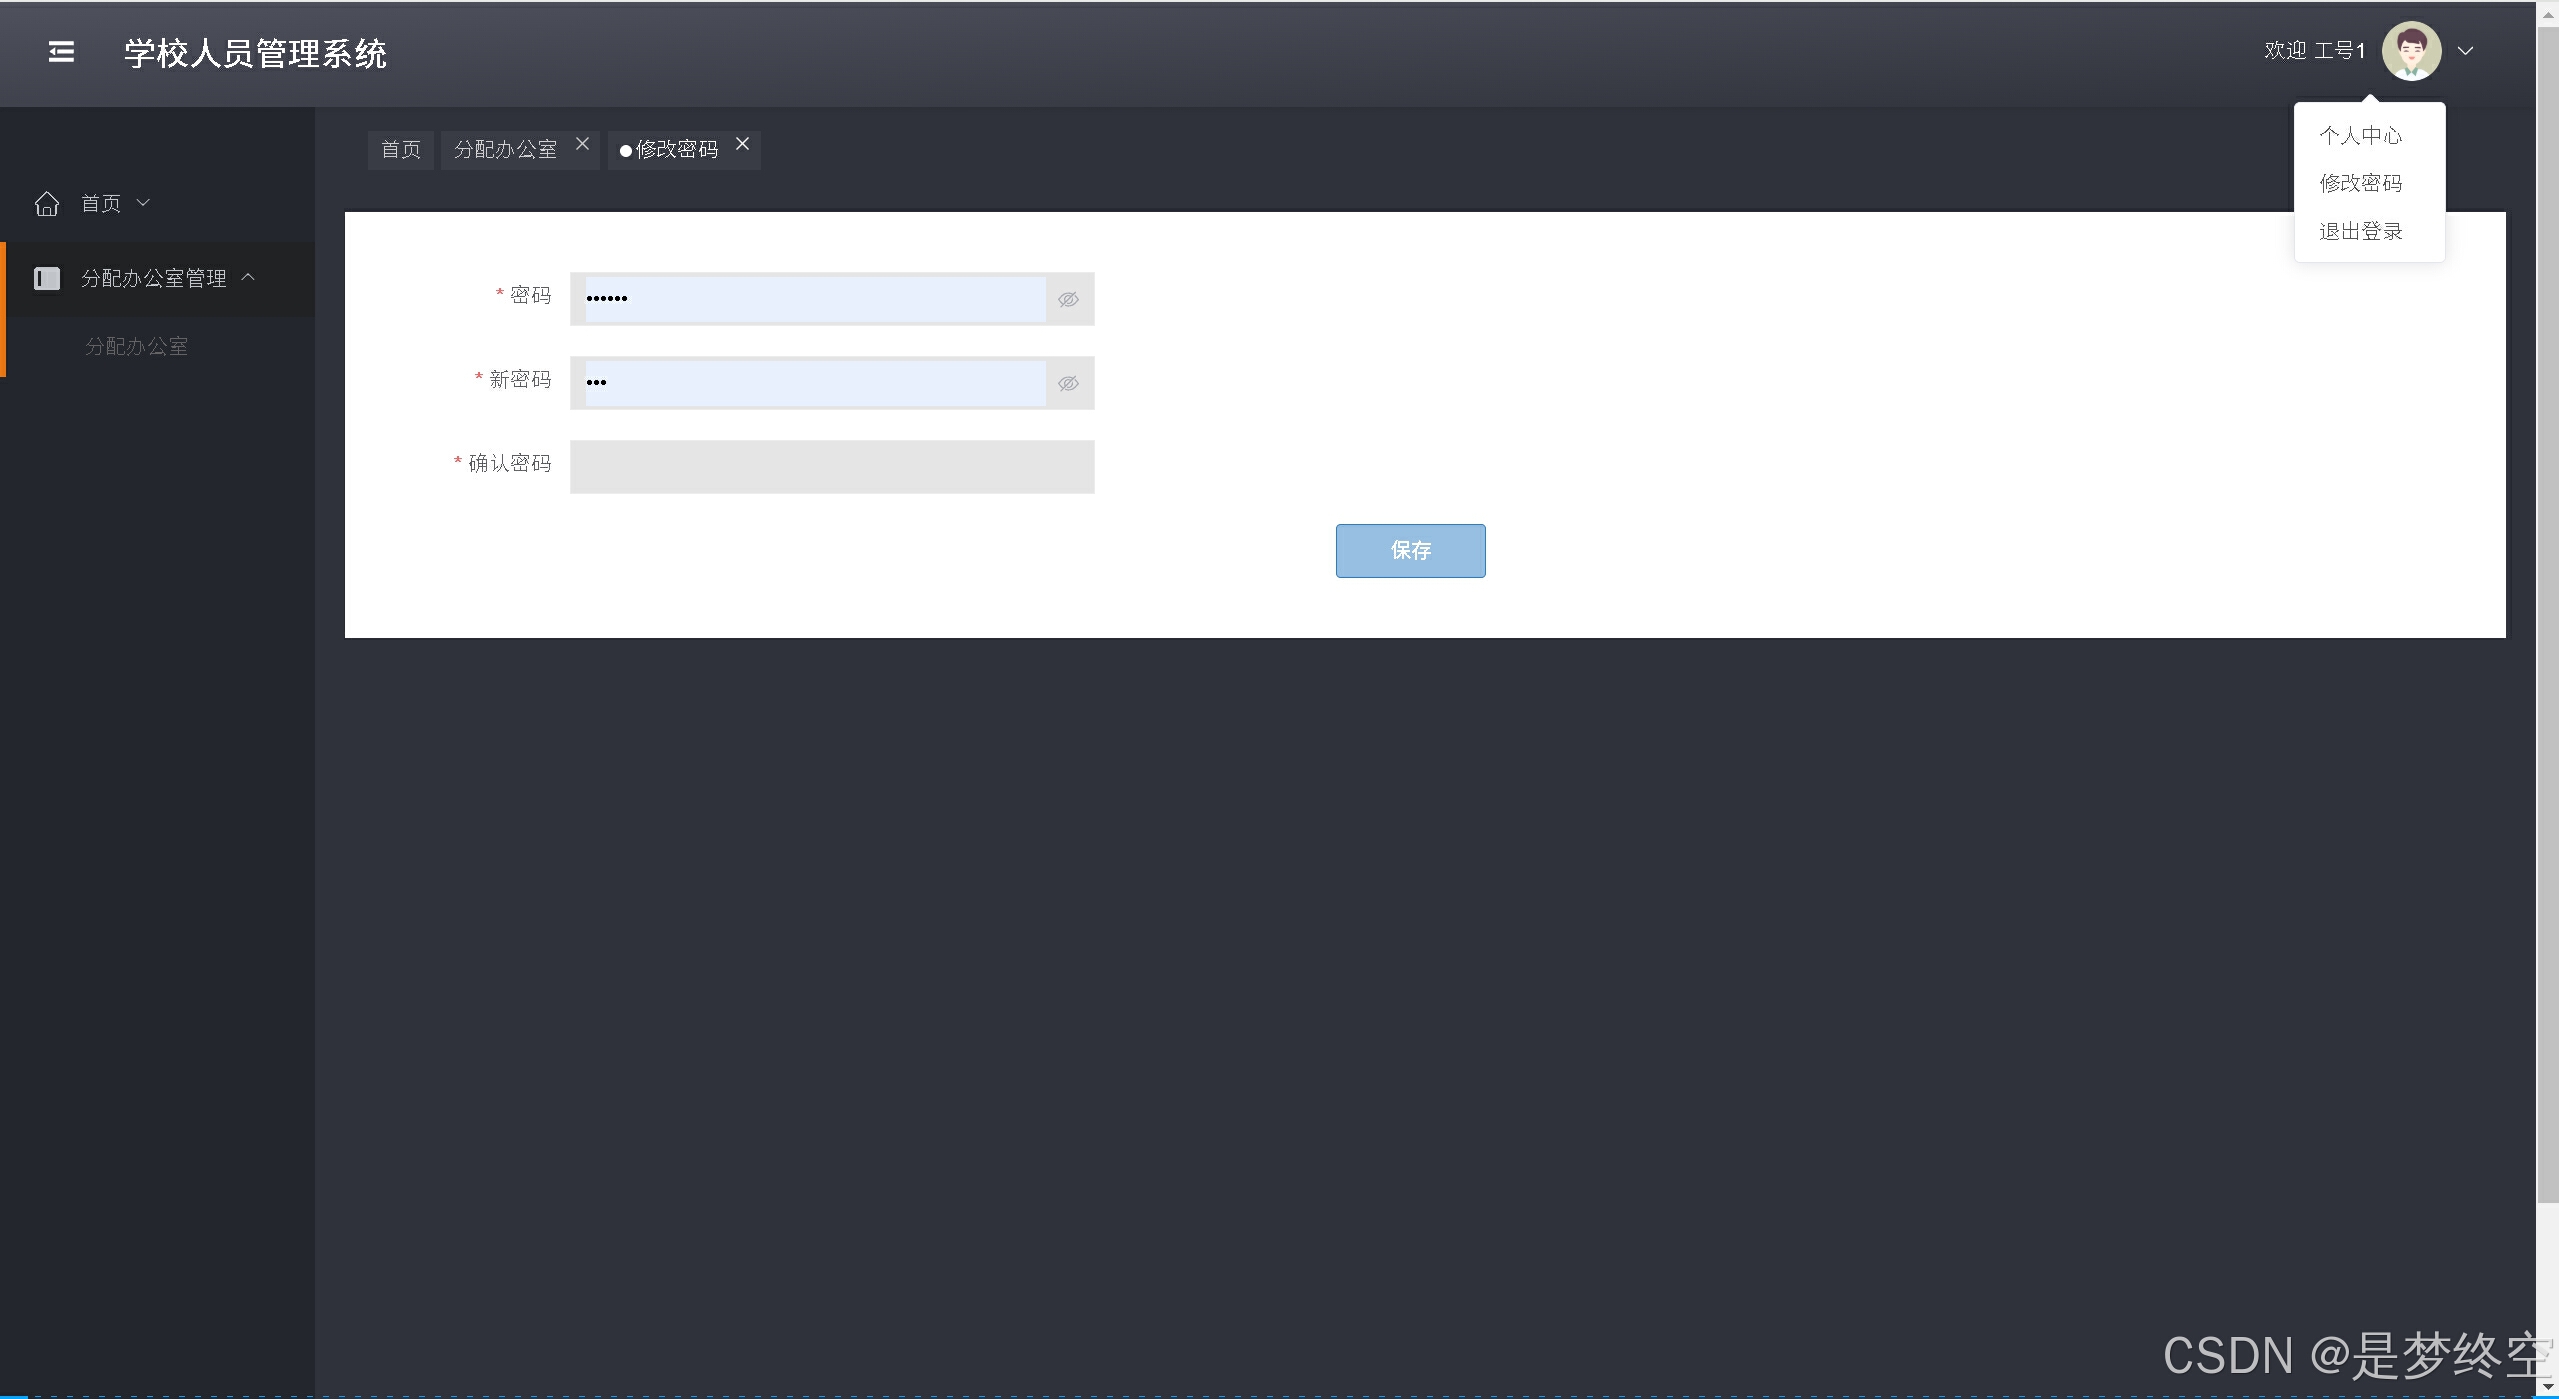Switch to the 分配办公室 tab
Screen dimensions: 2559x1399
(x=505, y=150)
